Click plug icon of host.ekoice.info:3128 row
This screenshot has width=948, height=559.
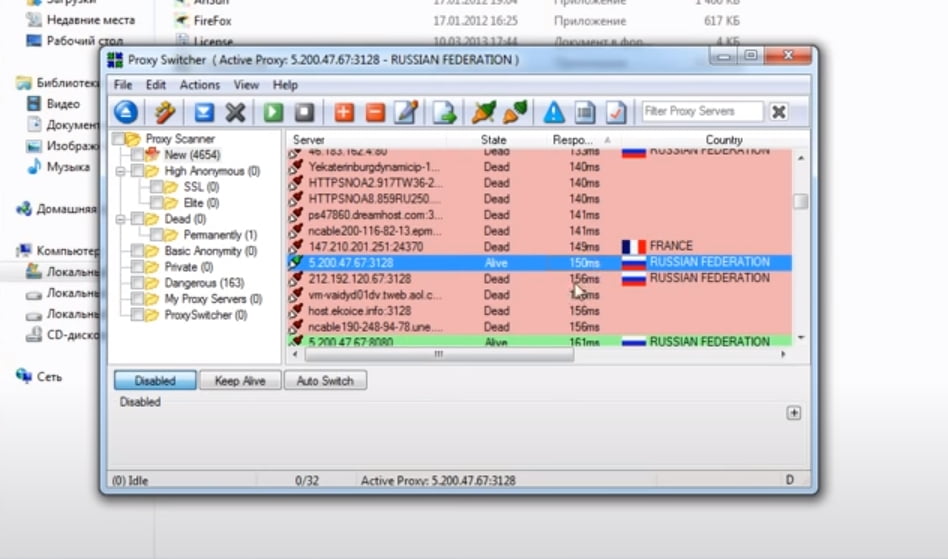coord(295,311)
